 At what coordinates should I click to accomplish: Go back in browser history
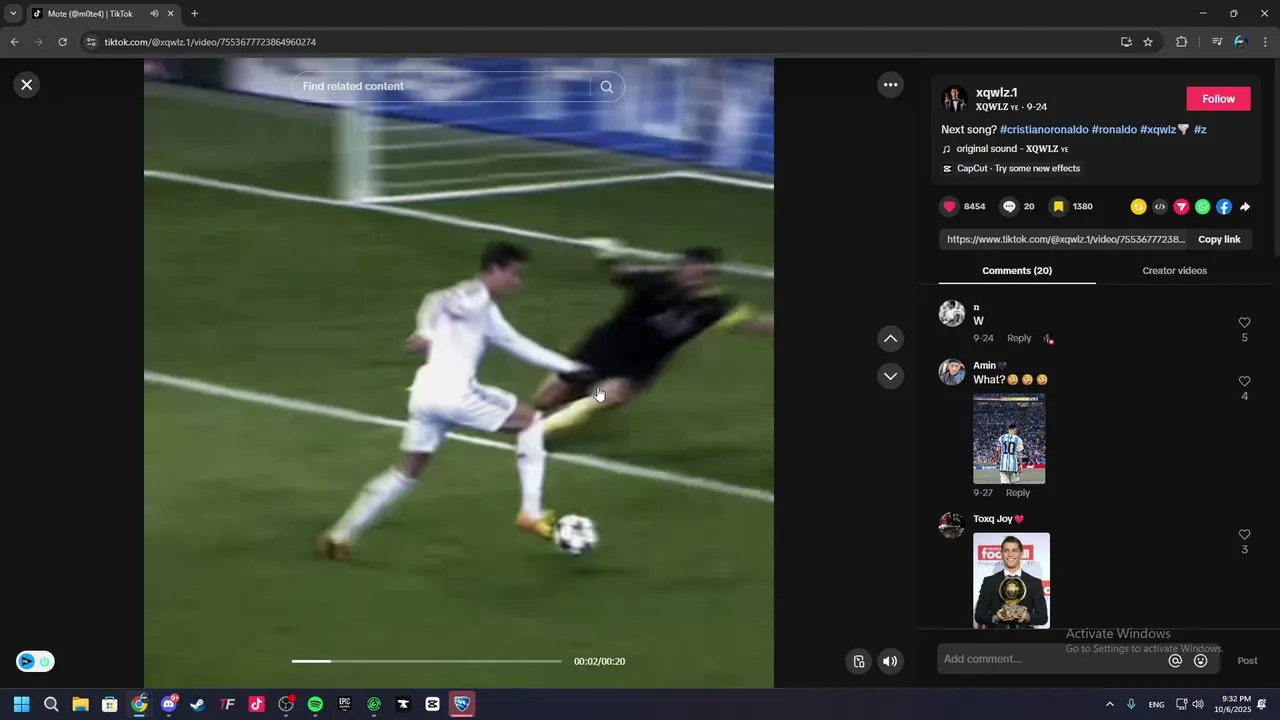click(14, 42)
